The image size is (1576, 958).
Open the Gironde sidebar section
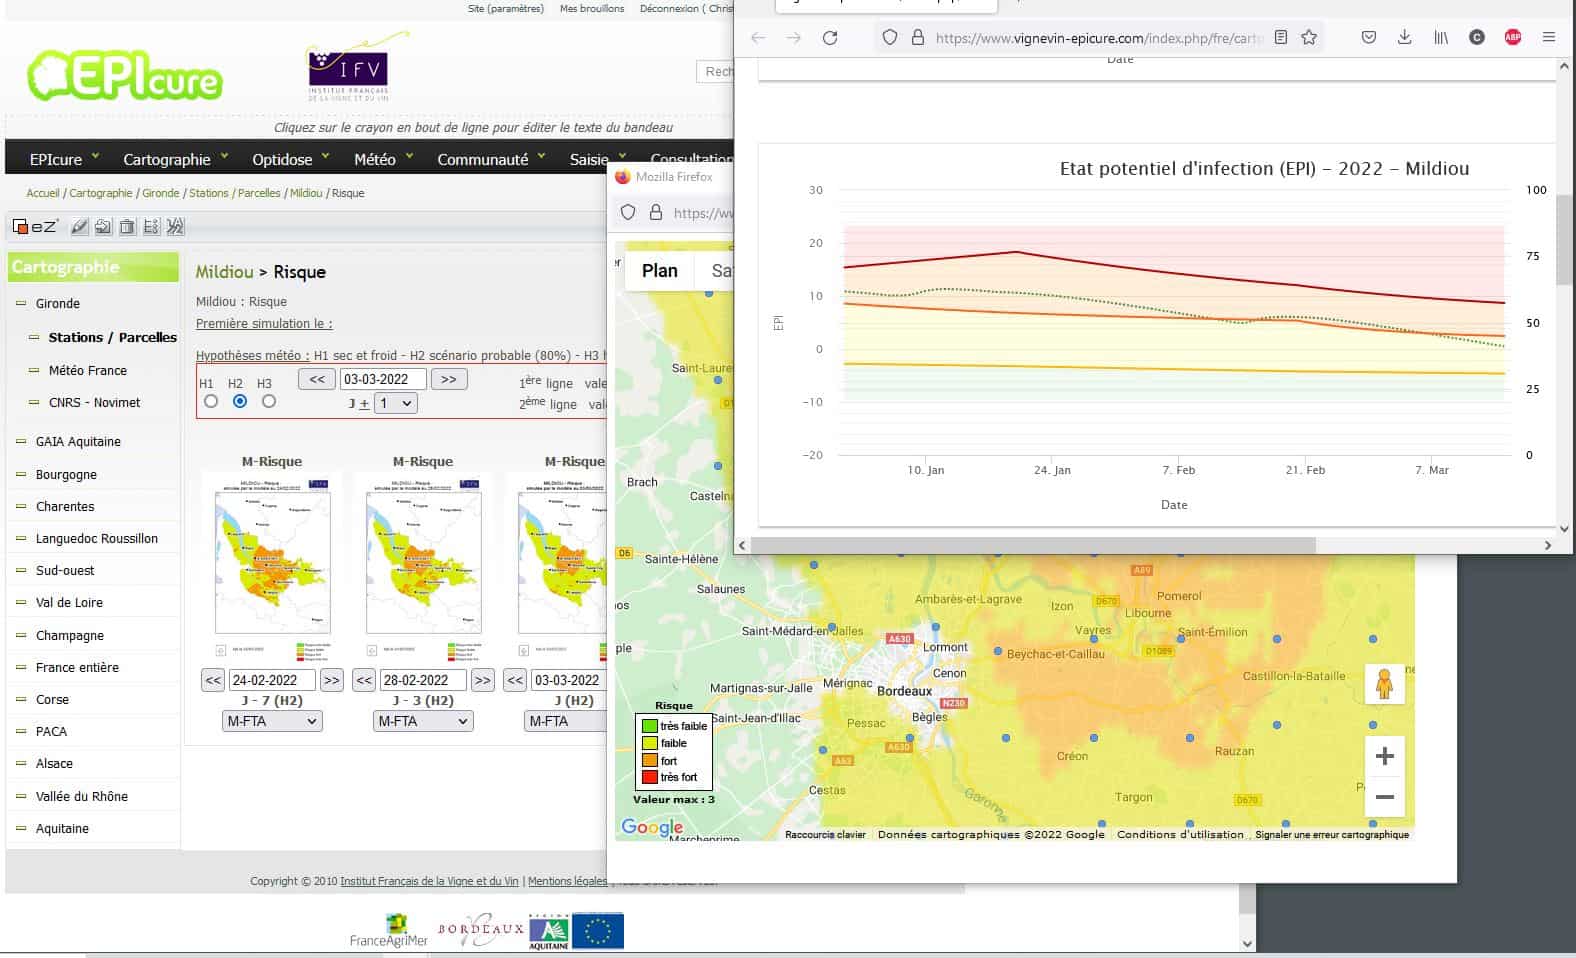(58, 303)
